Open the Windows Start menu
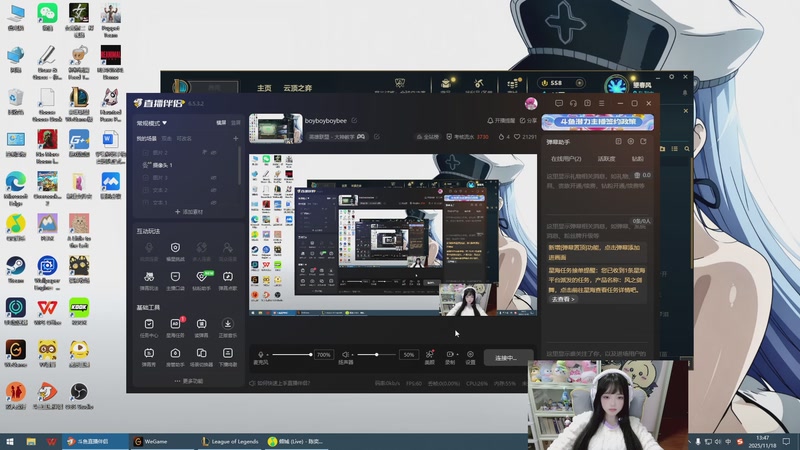The image size is (800, 450). (x=10, y=441)
